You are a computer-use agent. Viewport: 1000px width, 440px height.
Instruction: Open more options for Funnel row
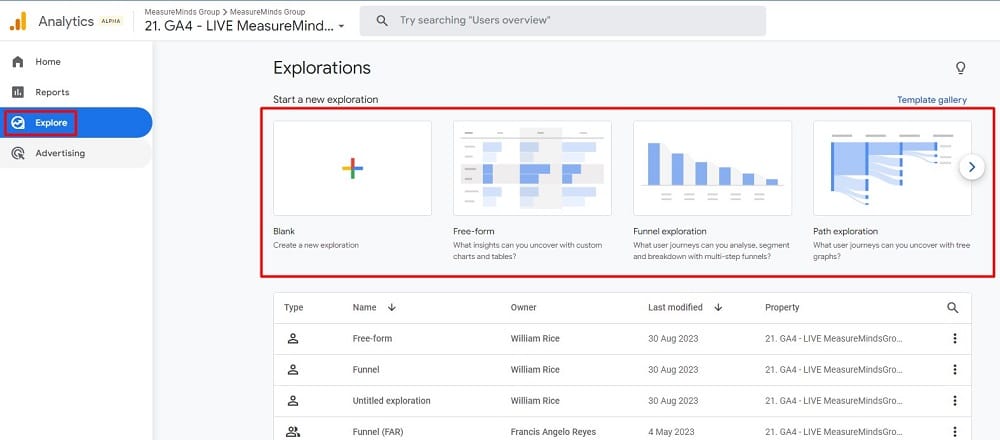[954, 370]
